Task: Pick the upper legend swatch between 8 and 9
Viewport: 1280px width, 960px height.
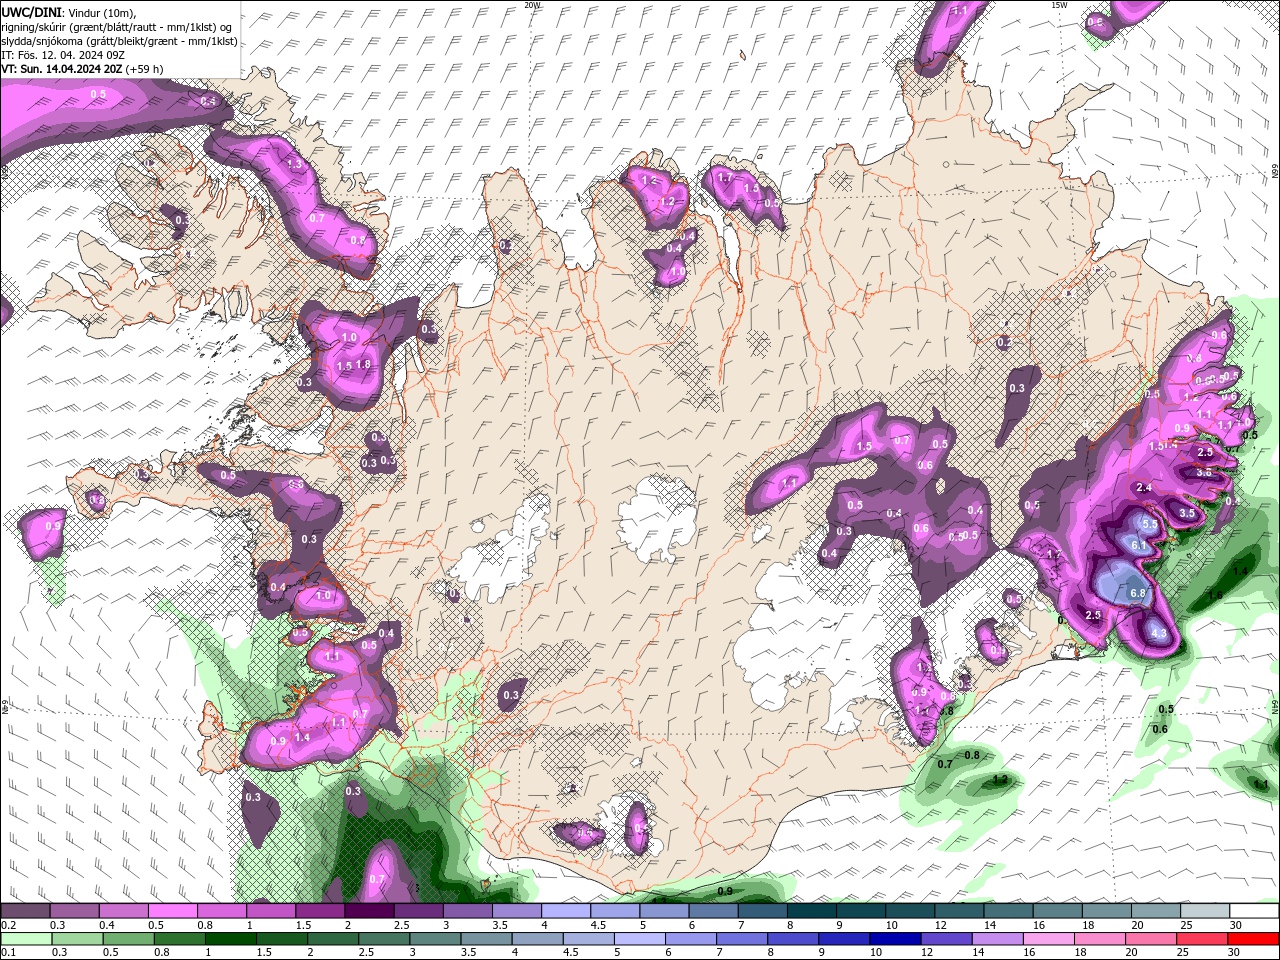Action: pyautogui.click(x=812, y=910)
